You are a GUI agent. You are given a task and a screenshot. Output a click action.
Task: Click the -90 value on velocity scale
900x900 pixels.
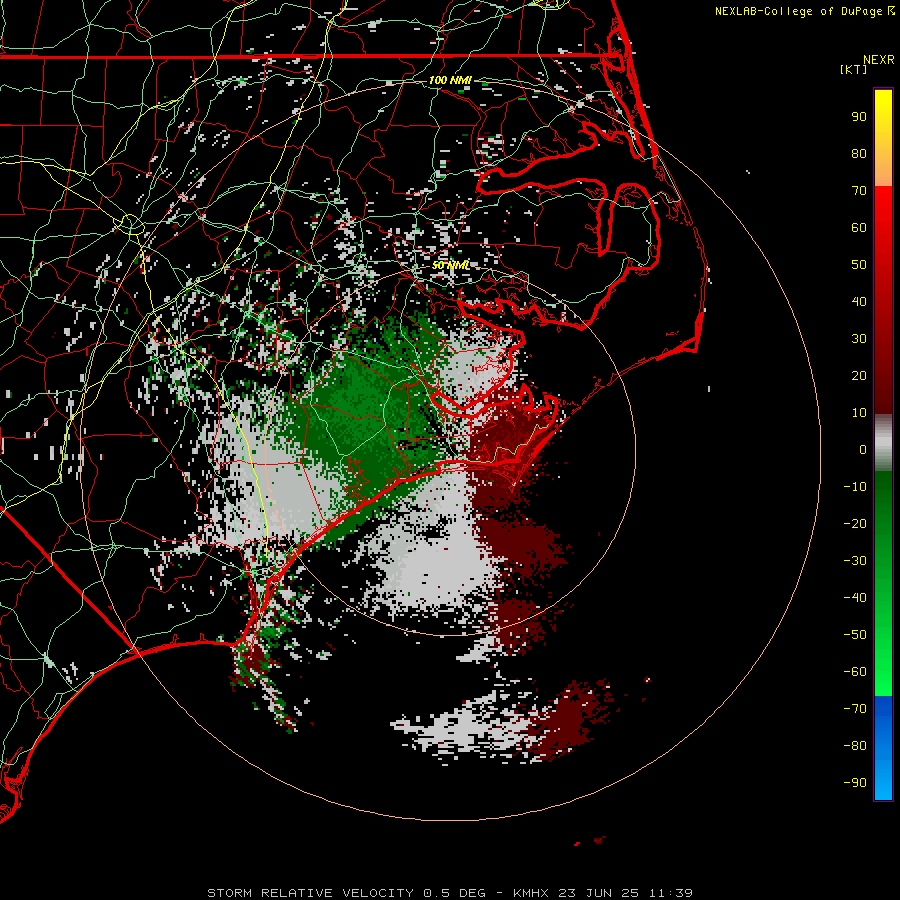pyautogui.click(x=855, y=783)
